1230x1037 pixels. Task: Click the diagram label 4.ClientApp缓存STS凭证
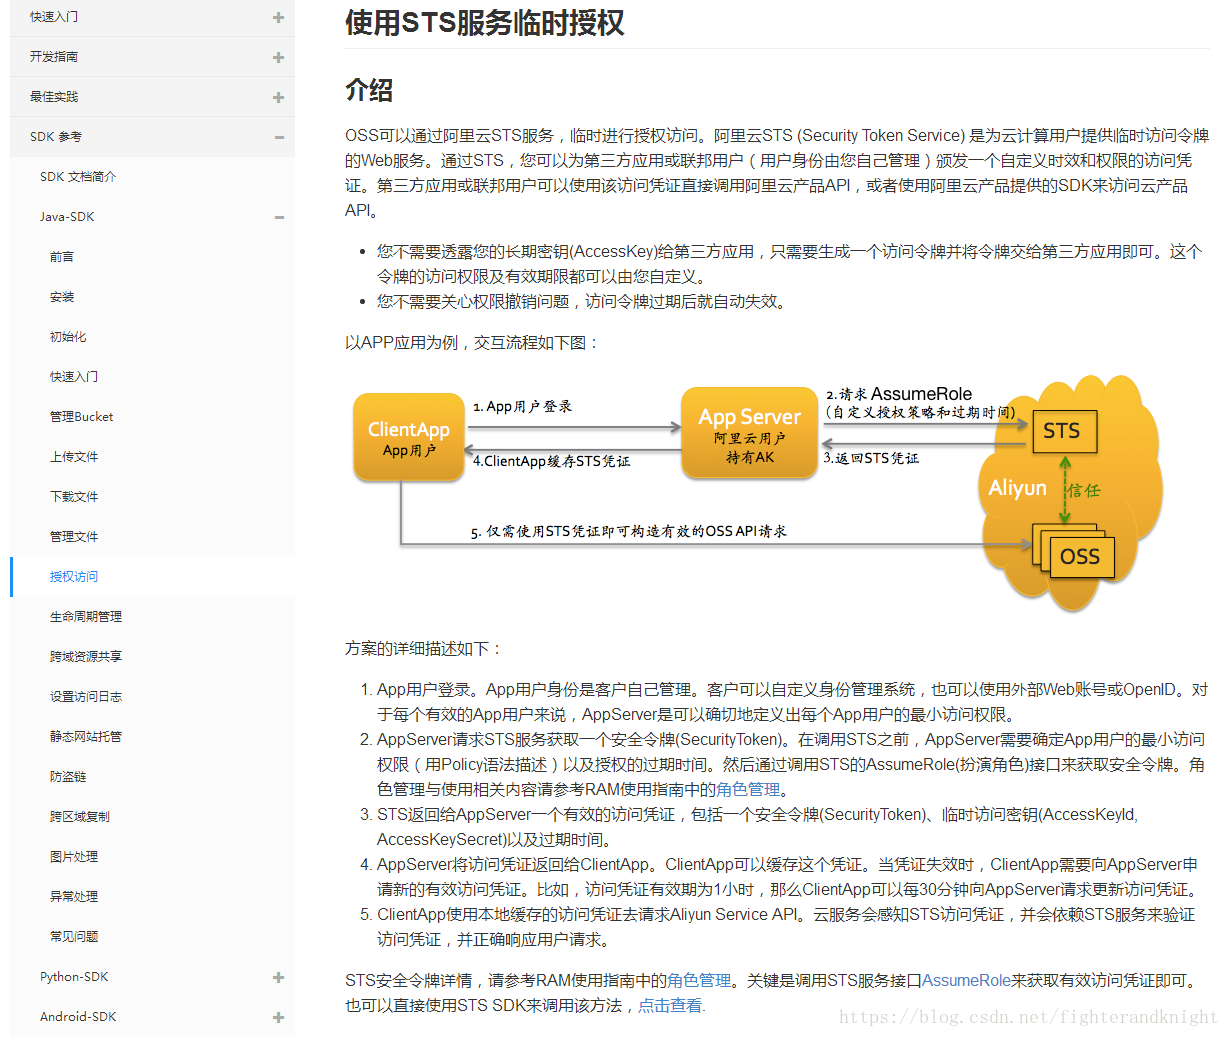click(551, 461)
